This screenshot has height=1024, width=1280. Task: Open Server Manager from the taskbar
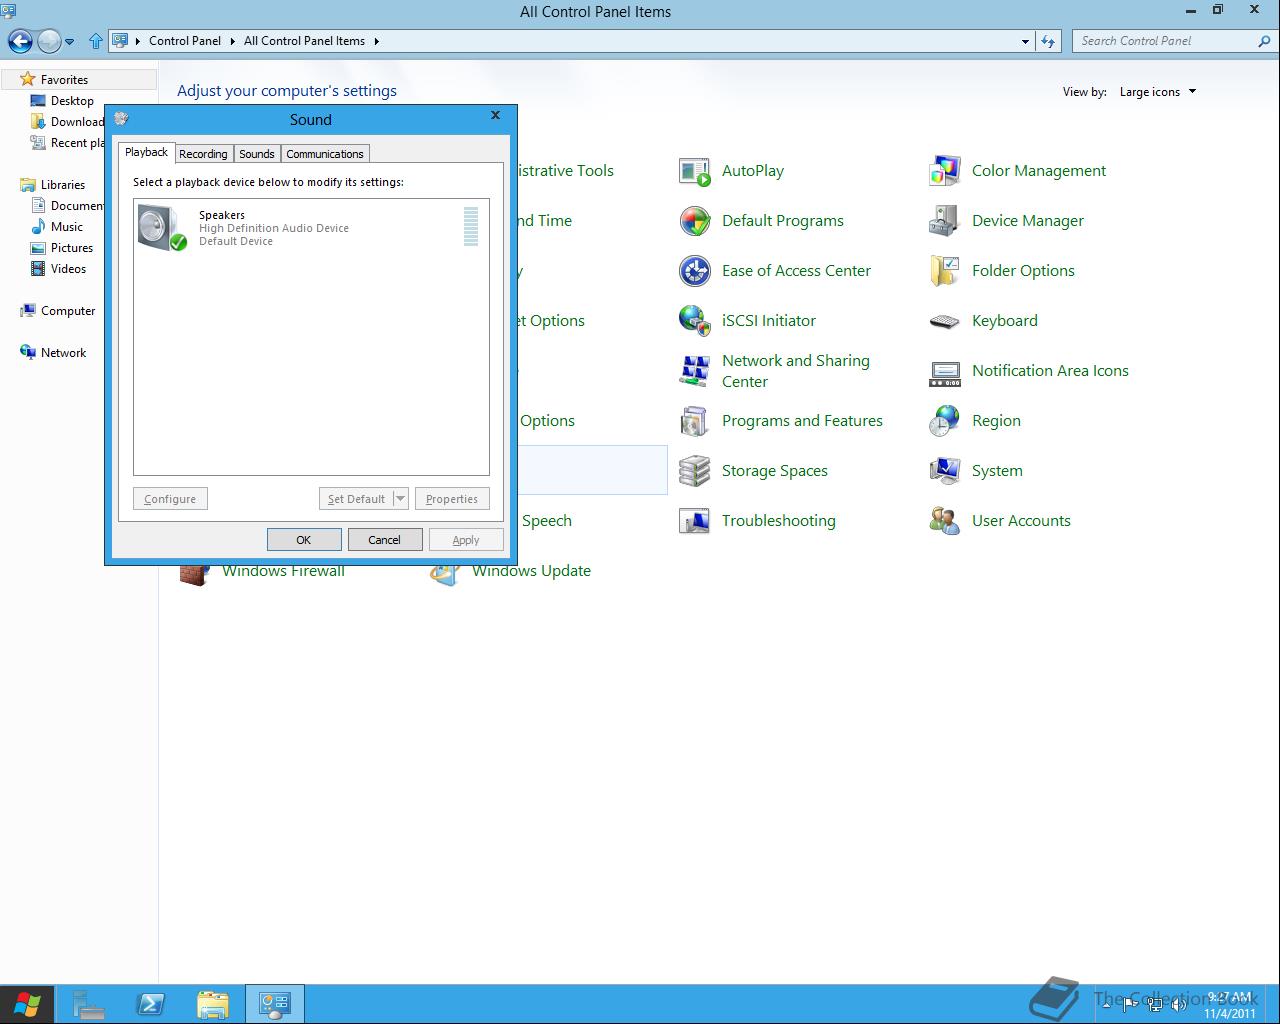89,1004
